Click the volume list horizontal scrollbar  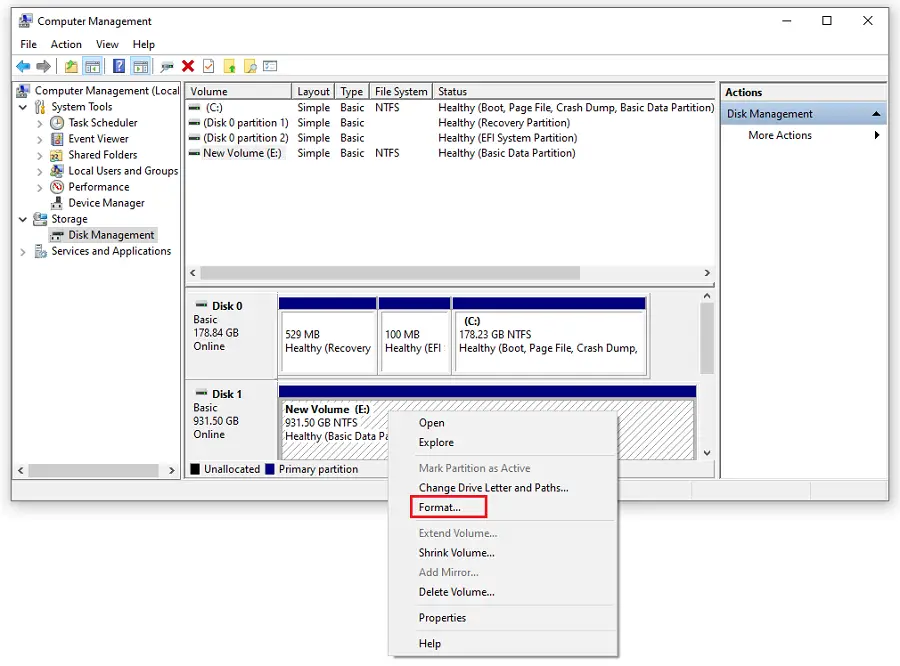click(390, 273)
